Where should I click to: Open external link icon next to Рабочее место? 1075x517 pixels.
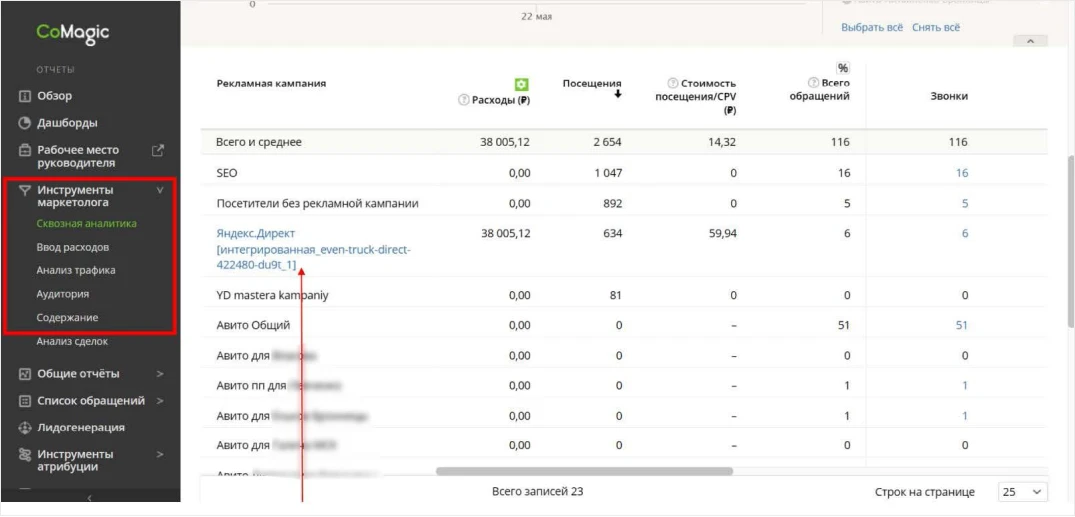tap(158, 150)
